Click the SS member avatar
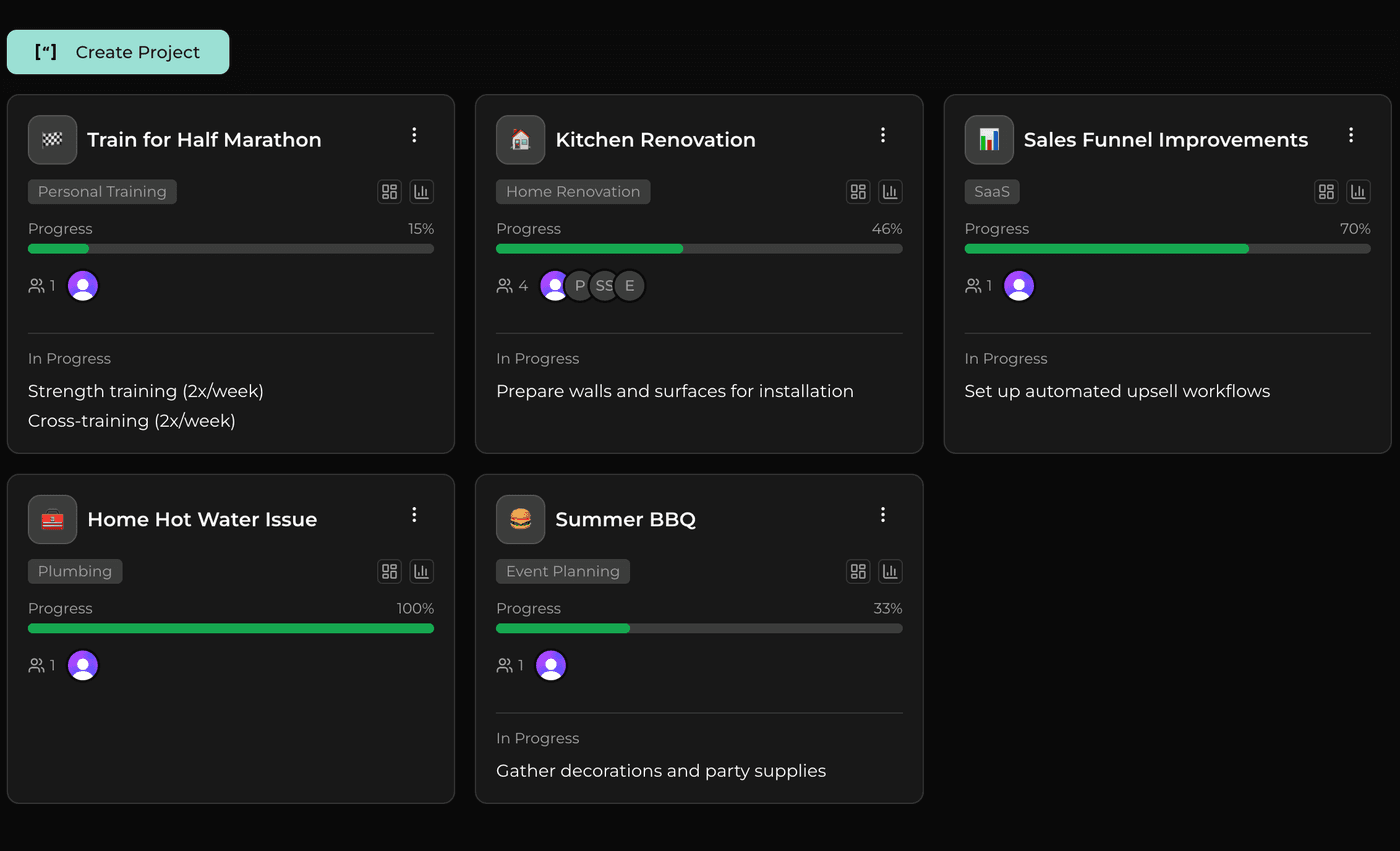Viewport: 1400px width, 851px height. coord(604,286)
